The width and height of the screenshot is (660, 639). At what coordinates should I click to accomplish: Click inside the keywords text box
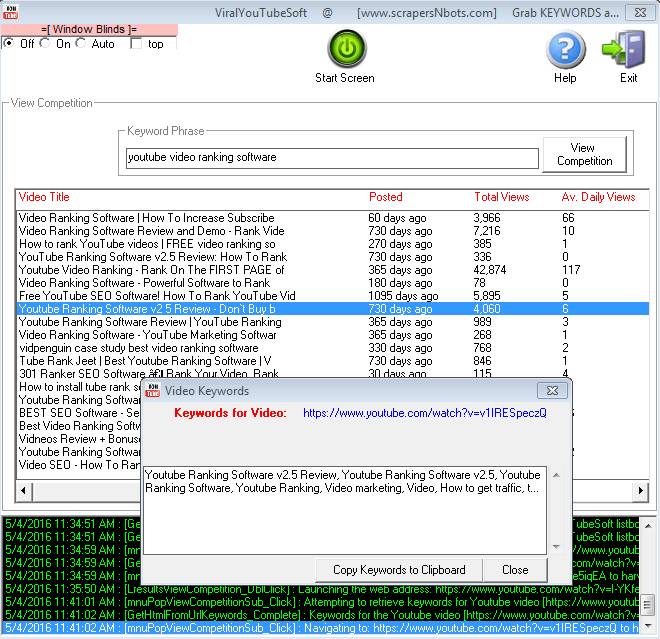click(x=345, y=510)
